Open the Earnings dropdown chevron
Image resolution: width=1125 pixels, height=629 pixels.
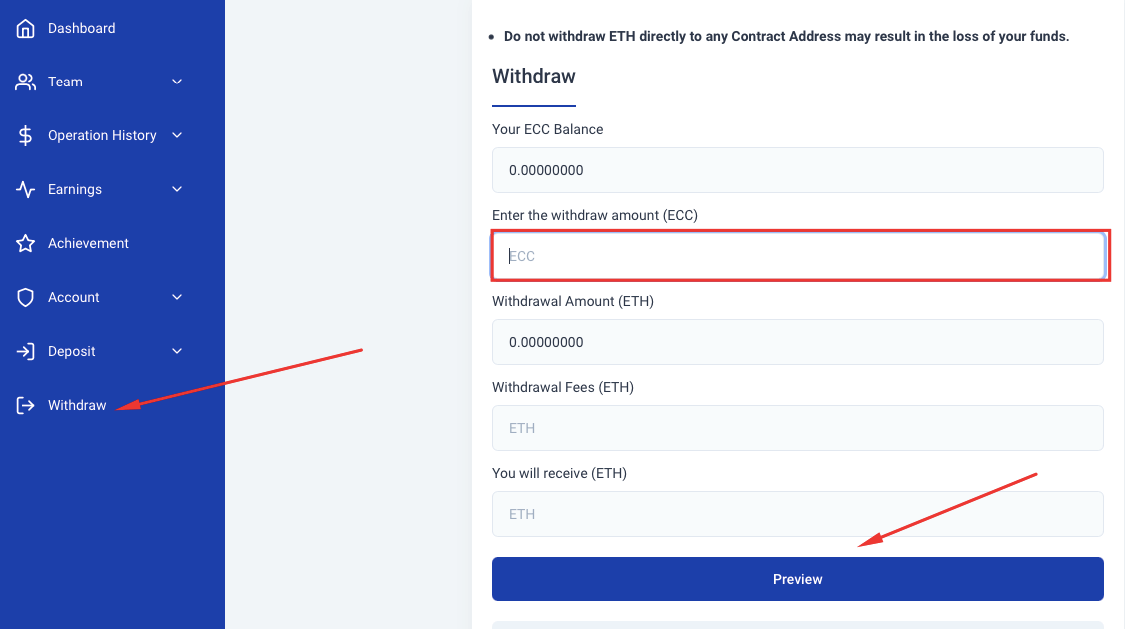(x=177, y=189)
